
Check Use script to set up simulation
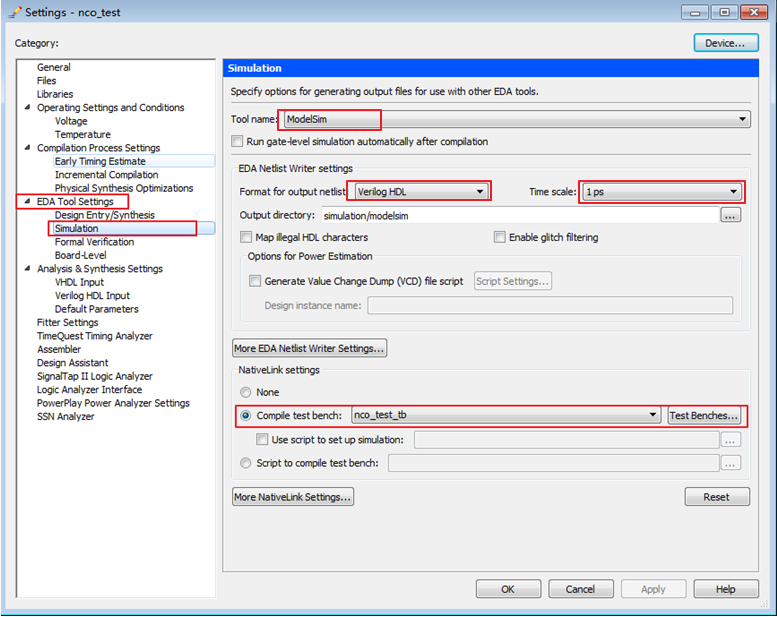[262, 439]
